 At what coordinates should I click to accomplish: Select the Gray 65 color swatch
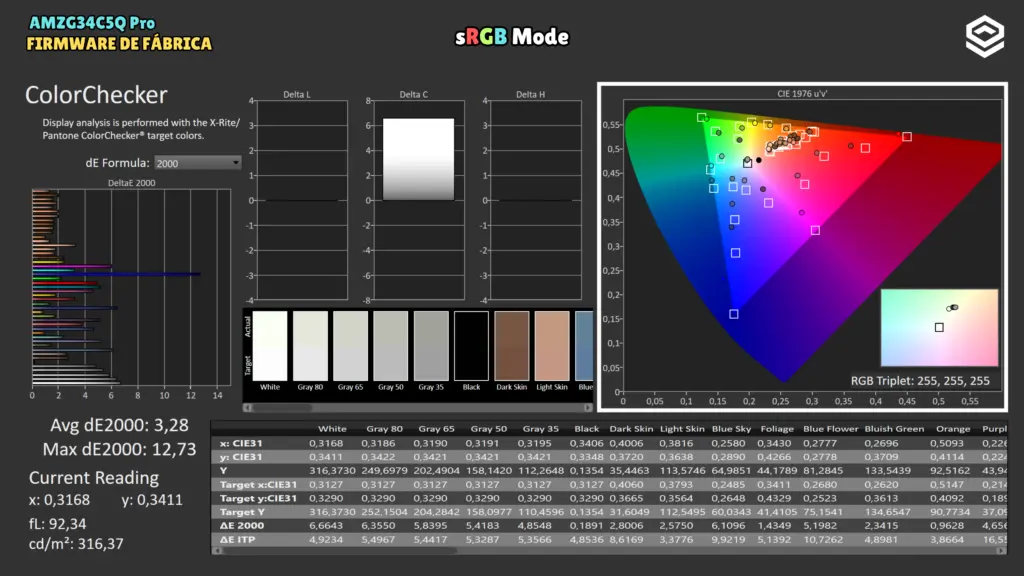point(351,345)
